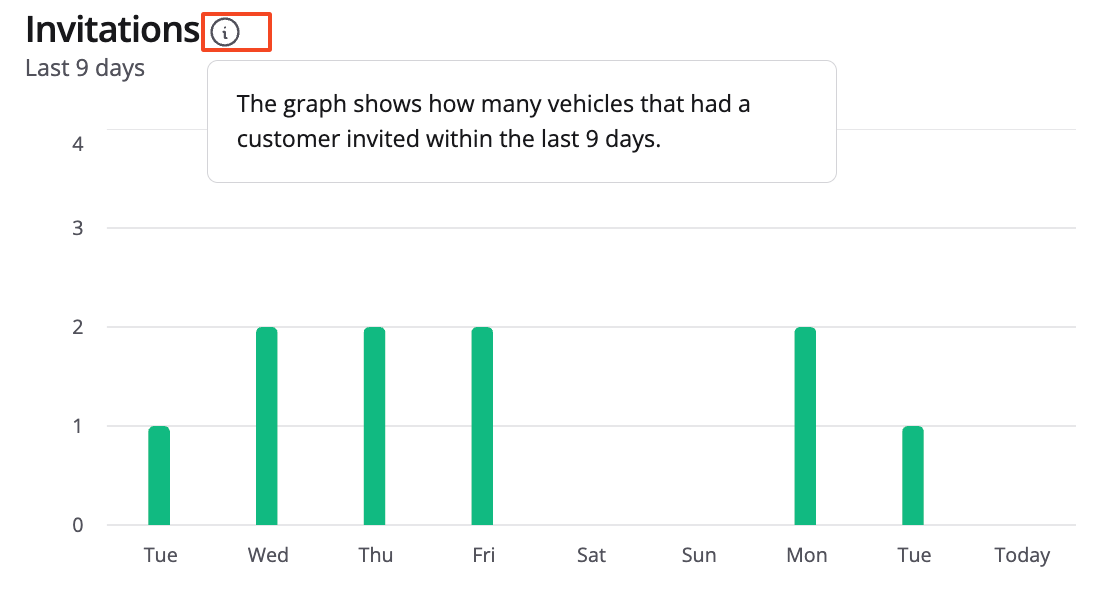The width and height of the screenshot is (1114, 610).
Task: Select the green bar for Mon
Action: (805, 426)
